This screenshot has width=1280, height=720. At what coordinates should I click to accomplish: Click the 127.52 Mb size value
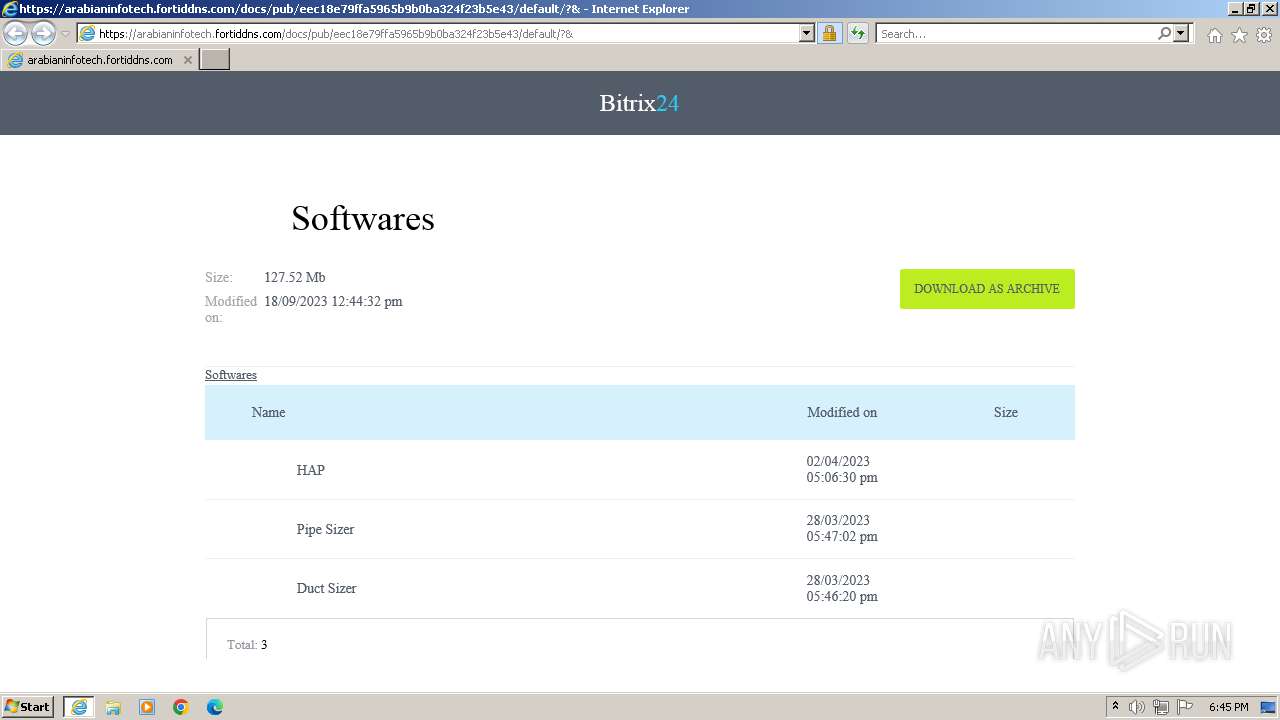(x=295, y=277)
